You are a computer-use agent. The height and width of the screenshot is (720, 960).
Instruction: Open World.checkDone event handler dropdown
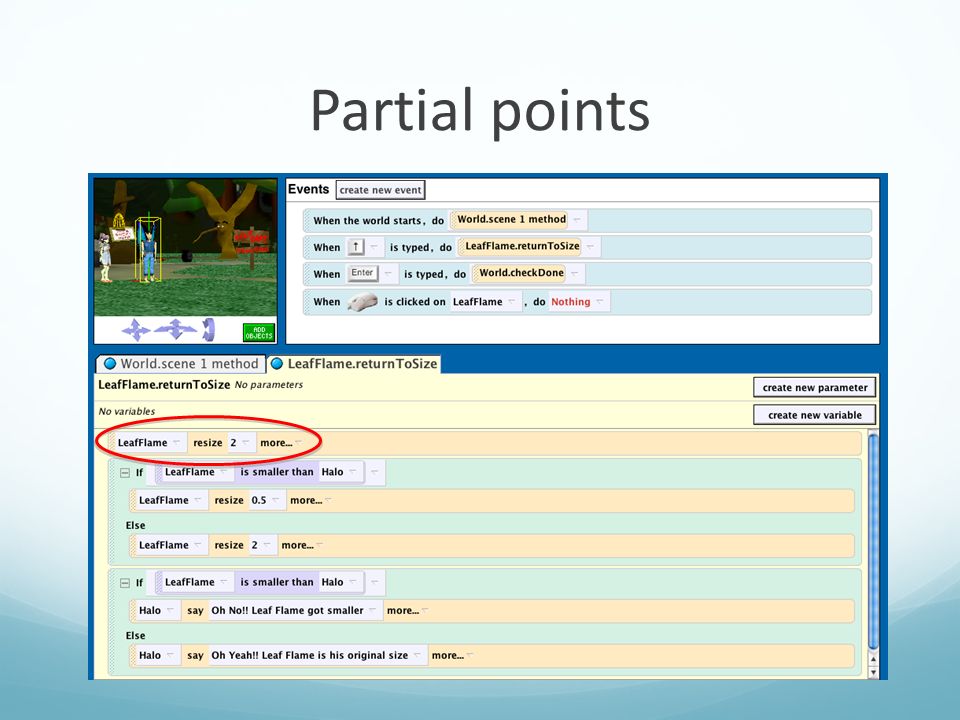point(575,273)
